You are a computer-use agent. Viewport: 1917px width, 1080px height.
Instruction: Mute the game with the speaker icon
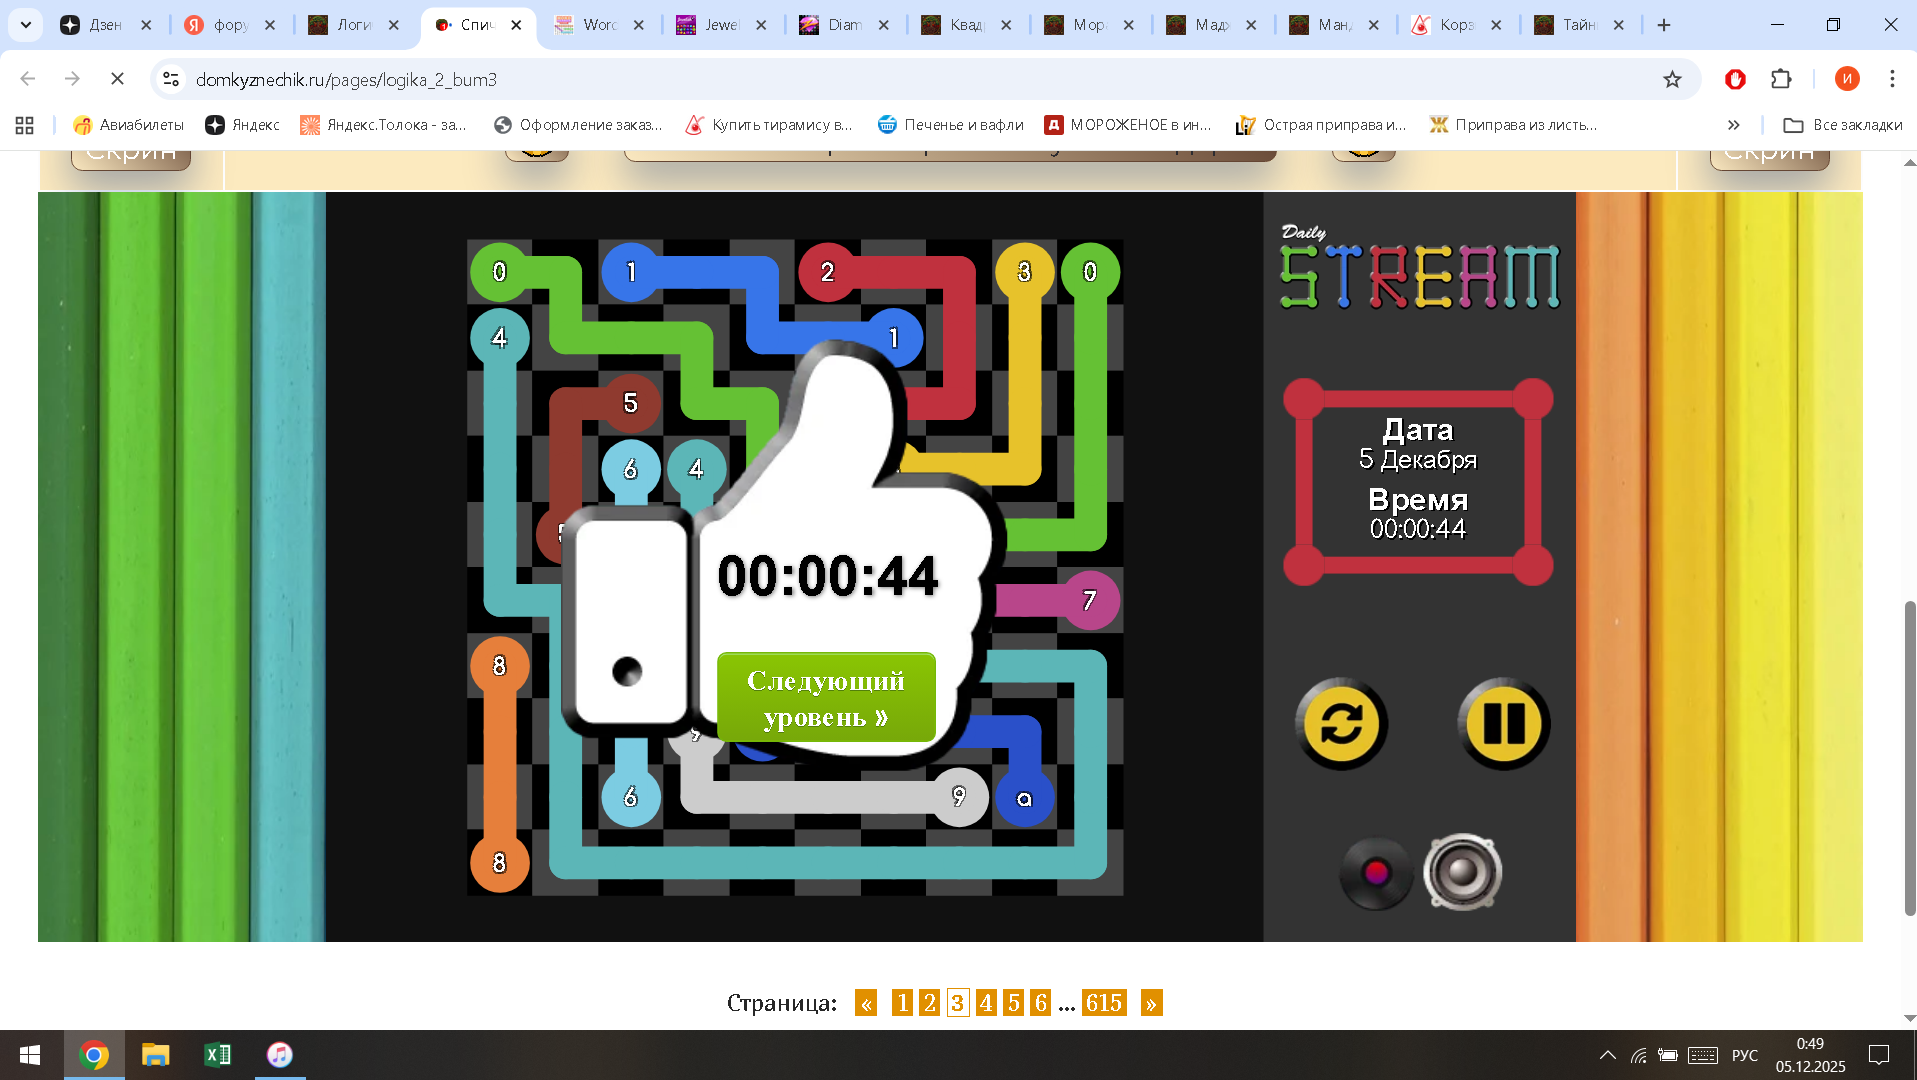[1463, 871]
